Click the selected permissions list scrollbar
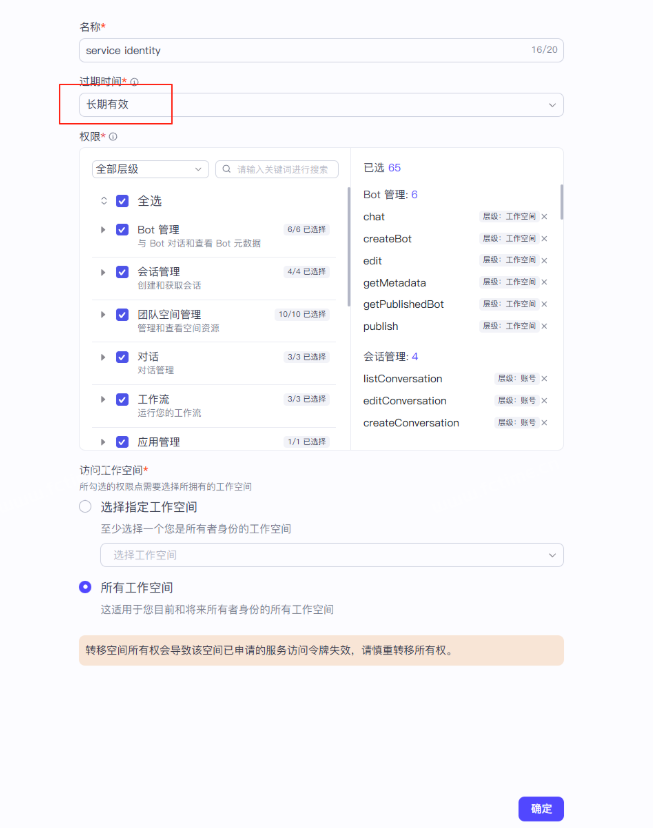Screen dimensions: 653x828 click(x=561, y=202)
